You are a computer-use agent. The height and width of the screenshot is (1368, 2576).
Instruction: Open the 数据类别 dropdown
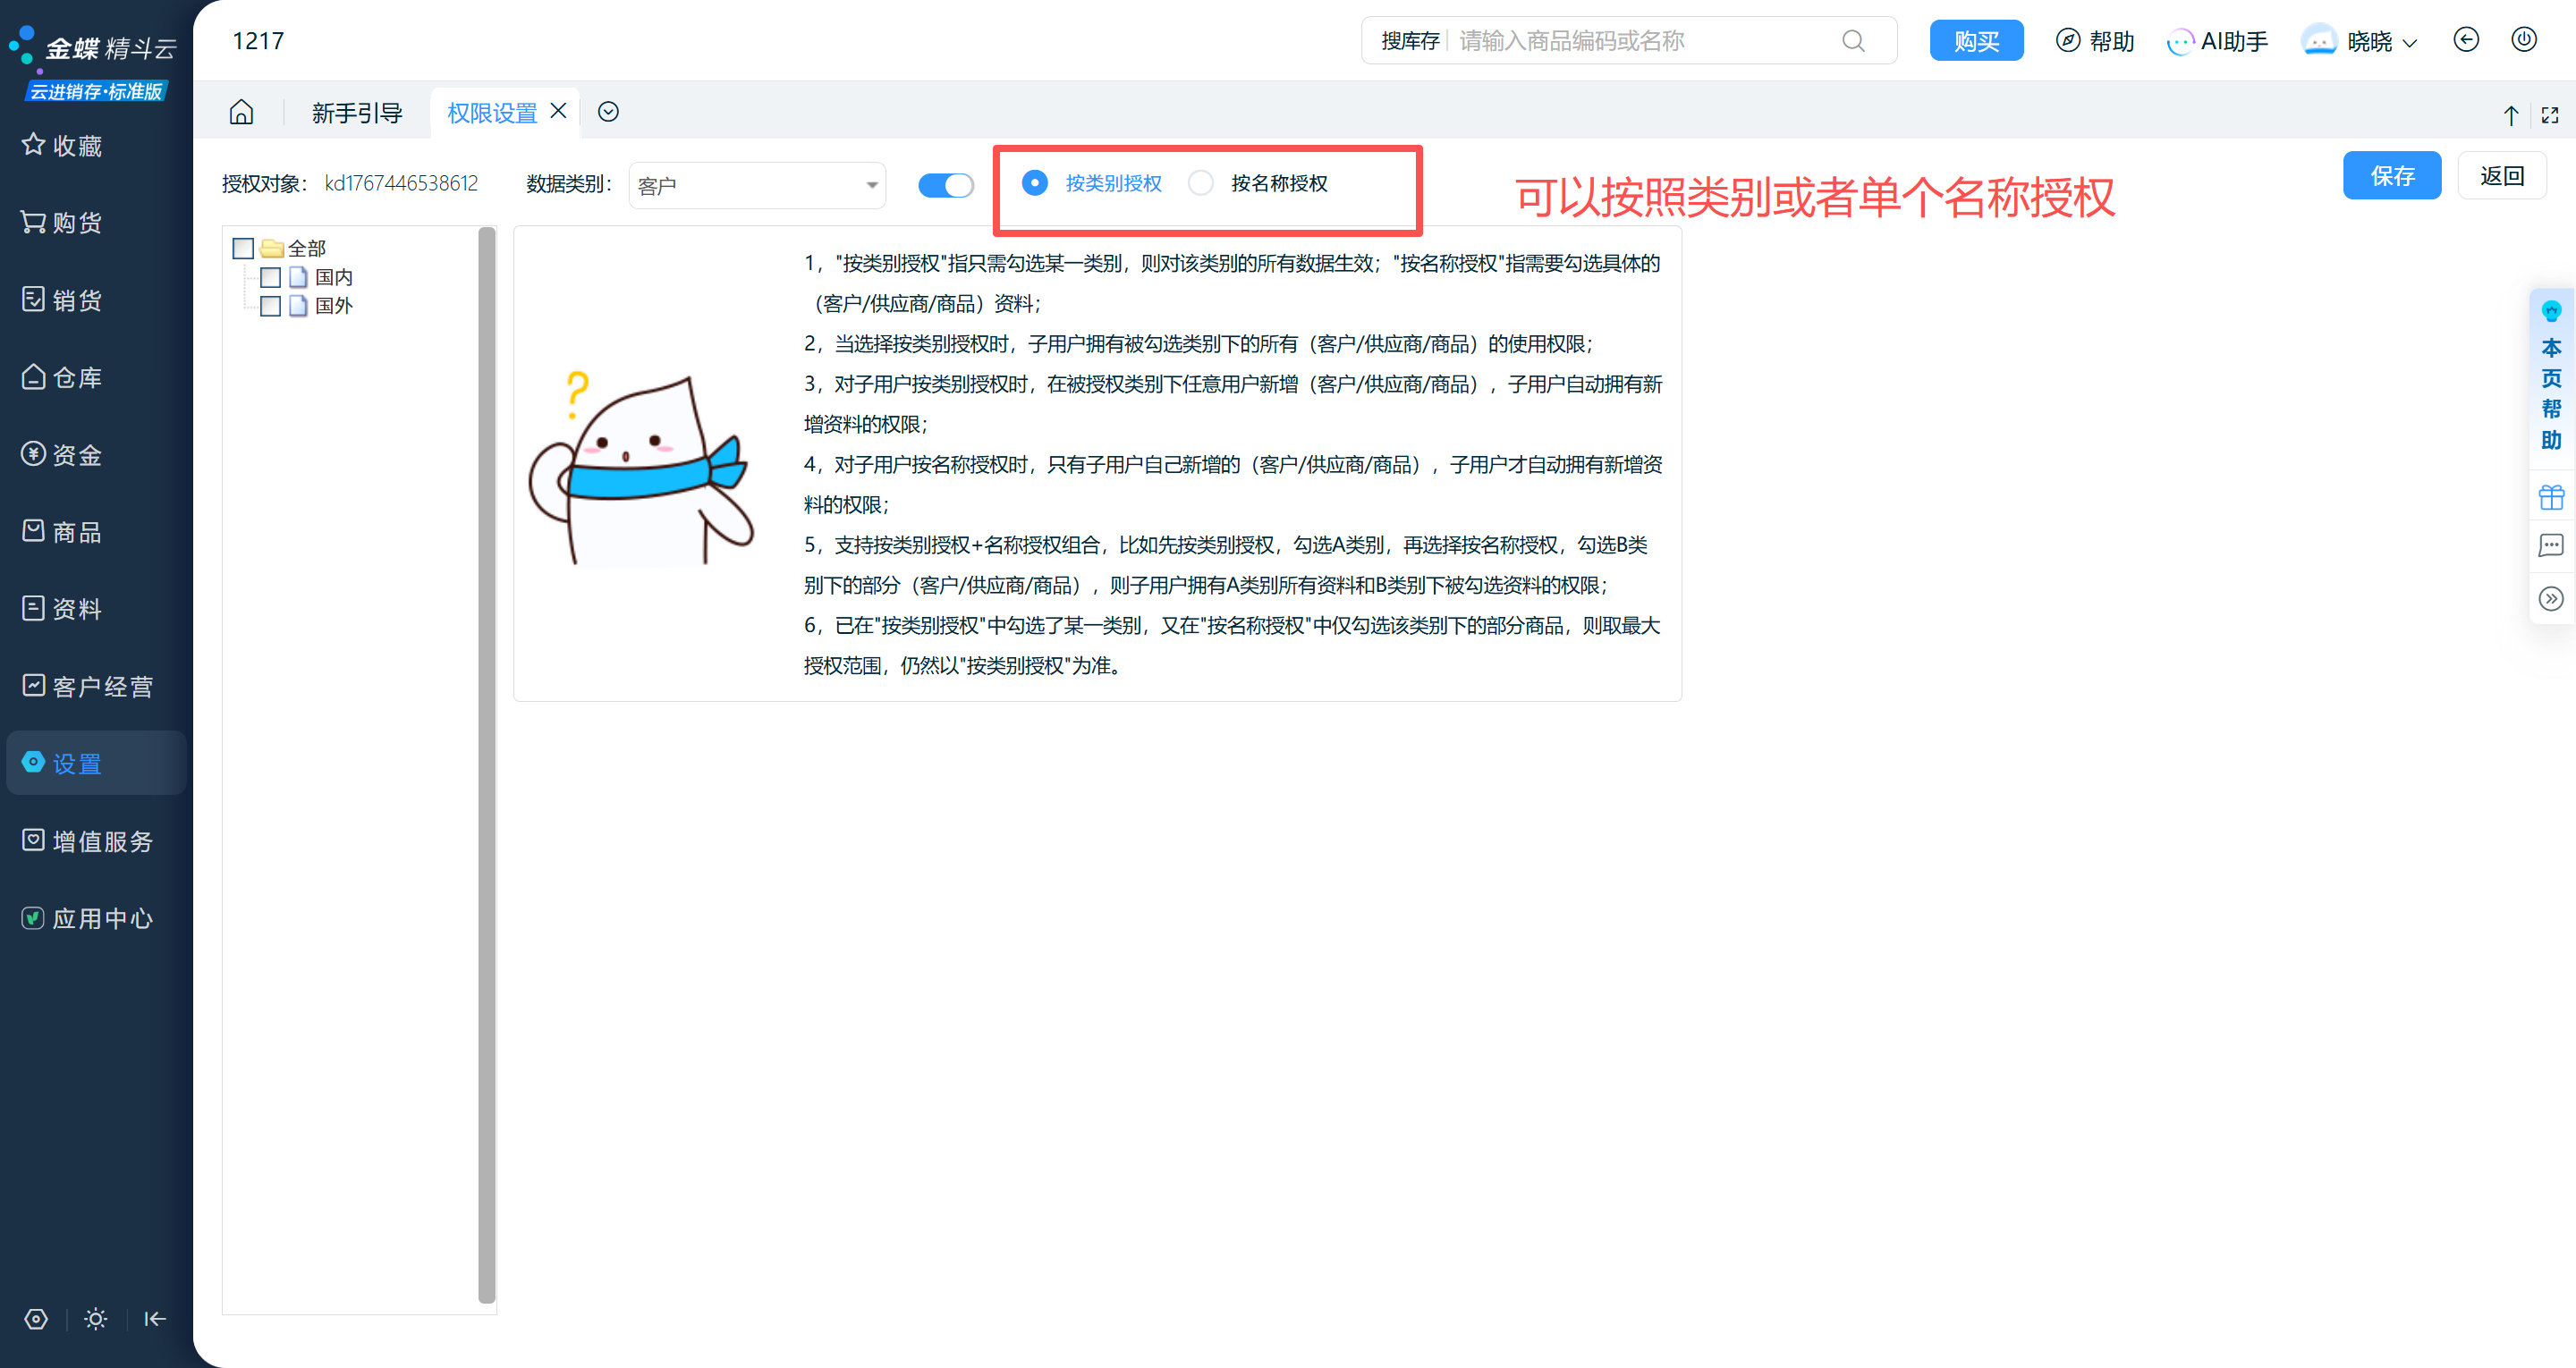click(x=757, y=185)
